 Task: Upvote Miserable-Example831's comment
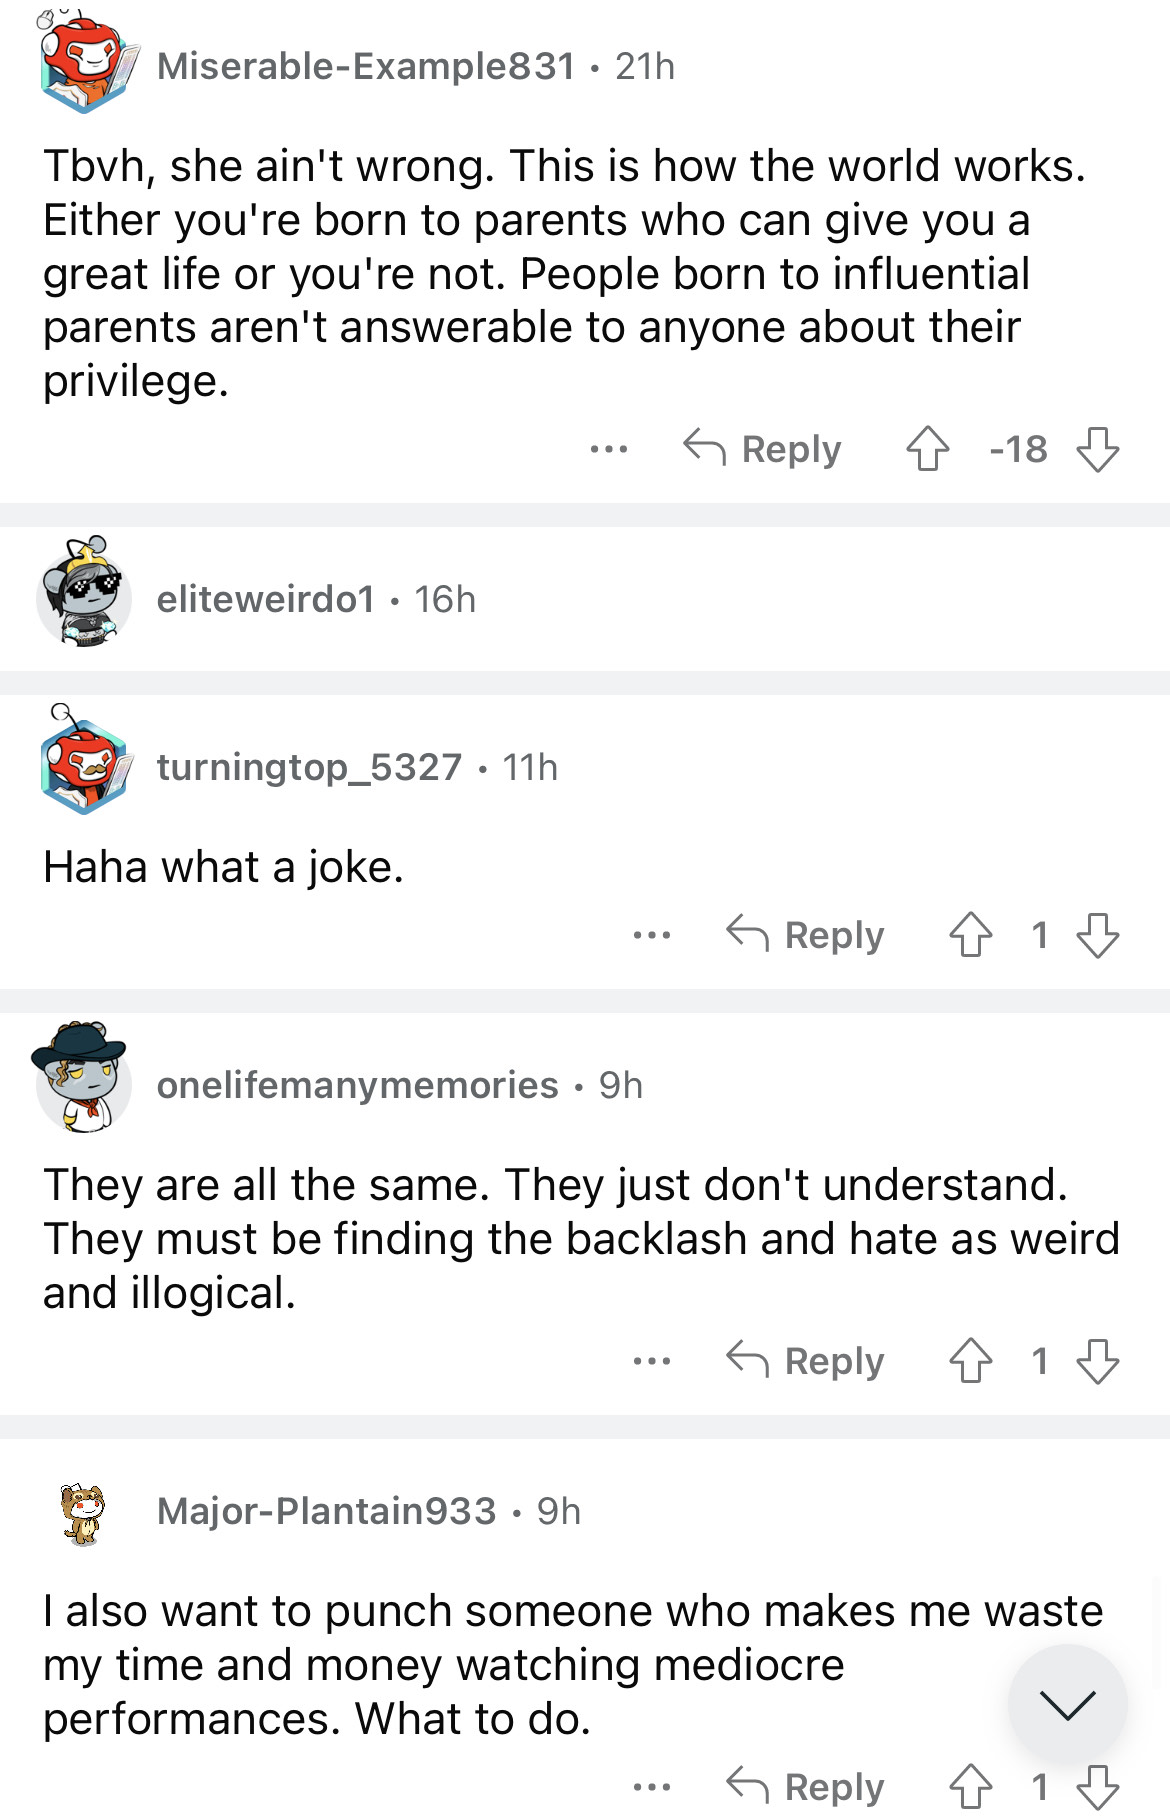[x=927, y=449]
